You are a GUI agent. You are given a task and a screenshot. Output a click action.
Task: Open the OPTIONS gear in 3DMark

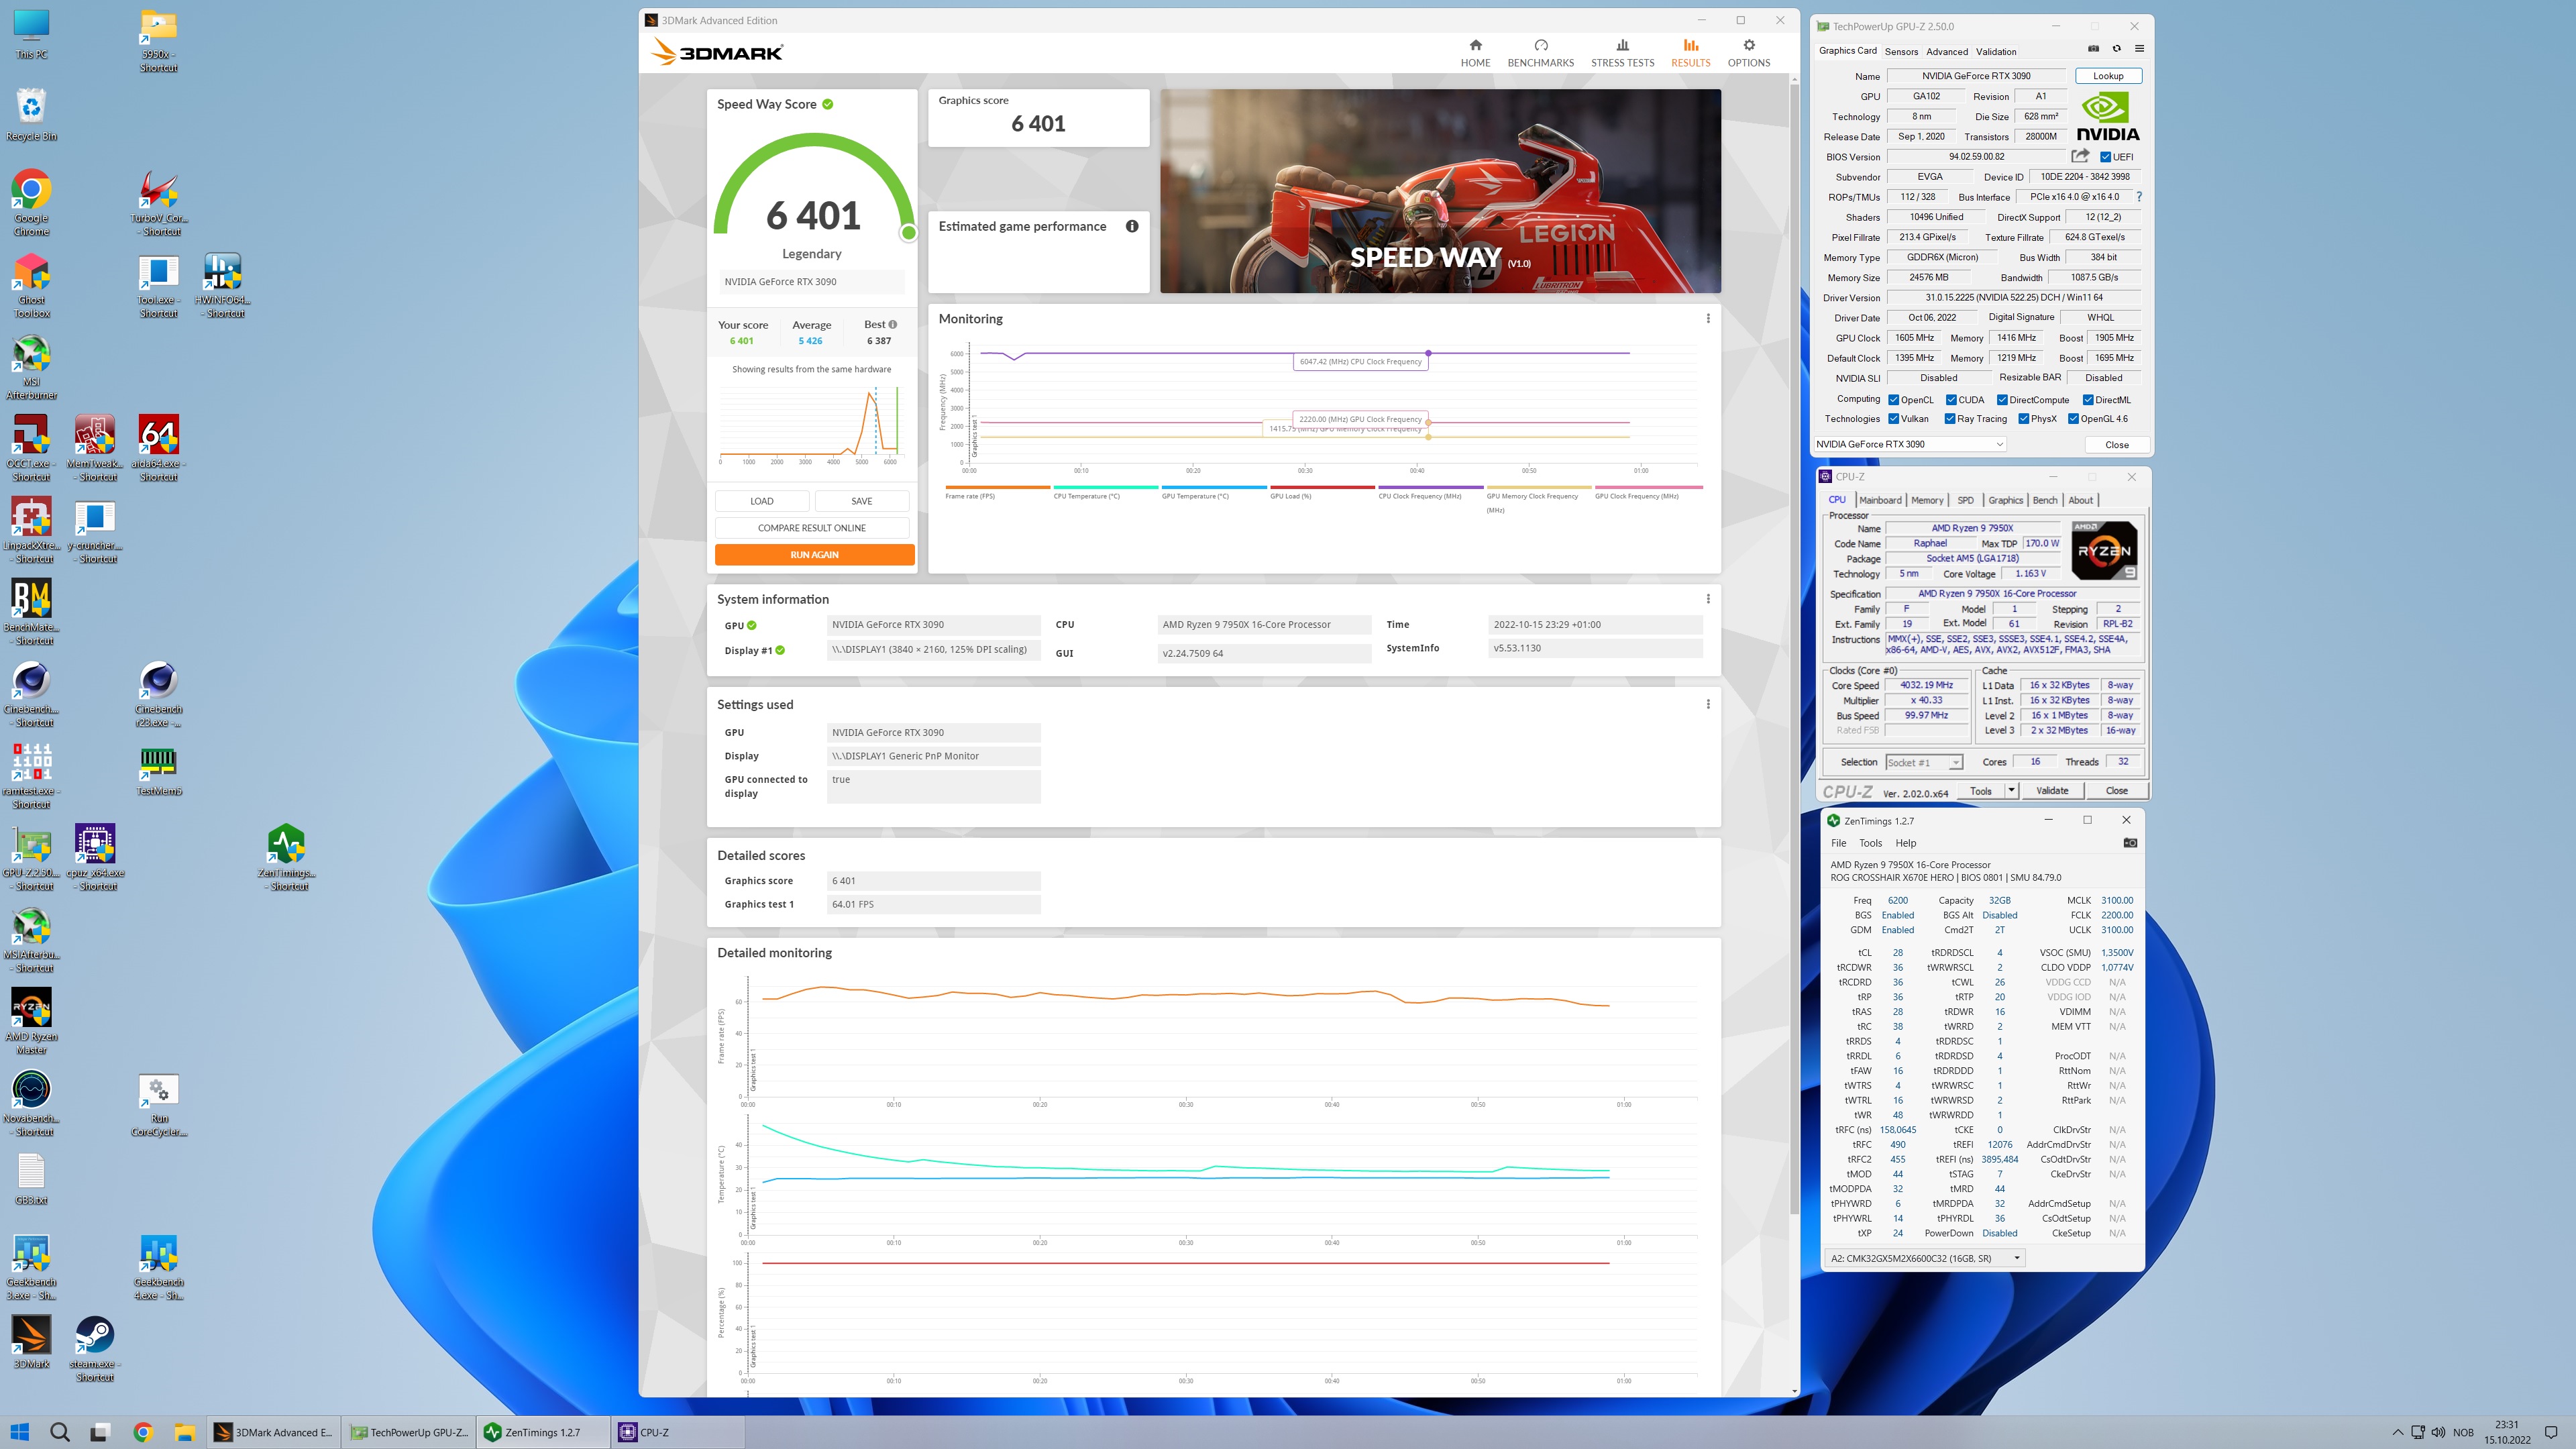tap(1749, 53)
